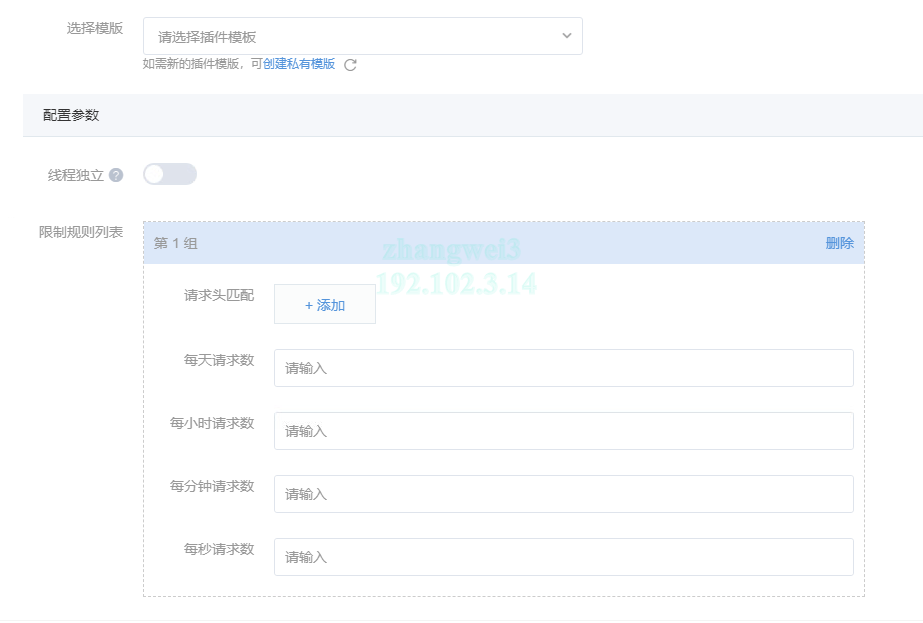923x623 pixels.
Task: Click the 第 1 组 group header
Action: (x=176, y=243)
